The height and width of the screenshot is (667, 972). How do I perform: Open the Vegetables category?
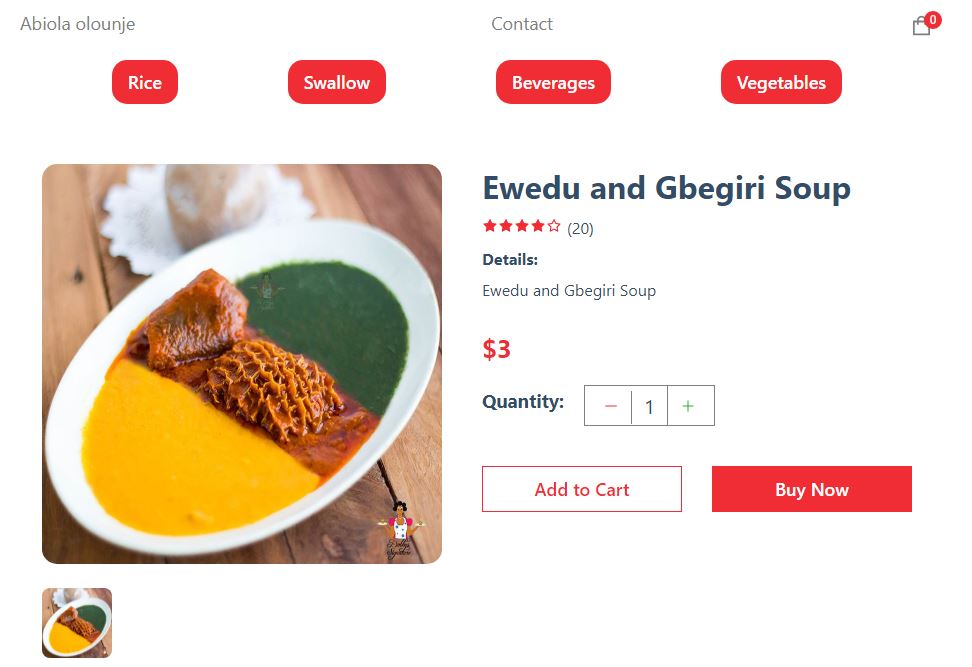[781, 83]
